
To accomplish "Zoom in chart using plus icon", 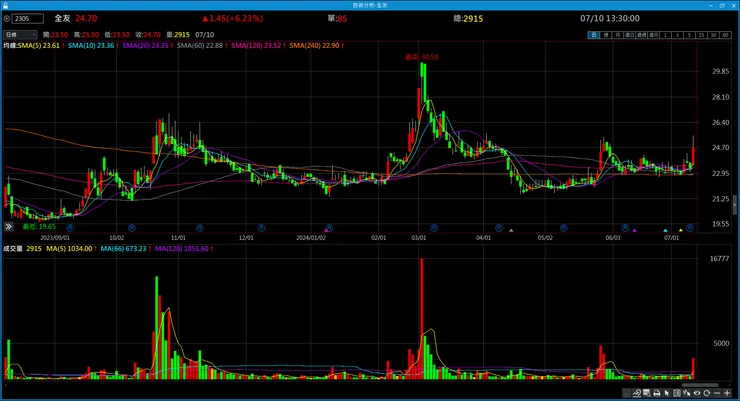I will tap(727, 393).
